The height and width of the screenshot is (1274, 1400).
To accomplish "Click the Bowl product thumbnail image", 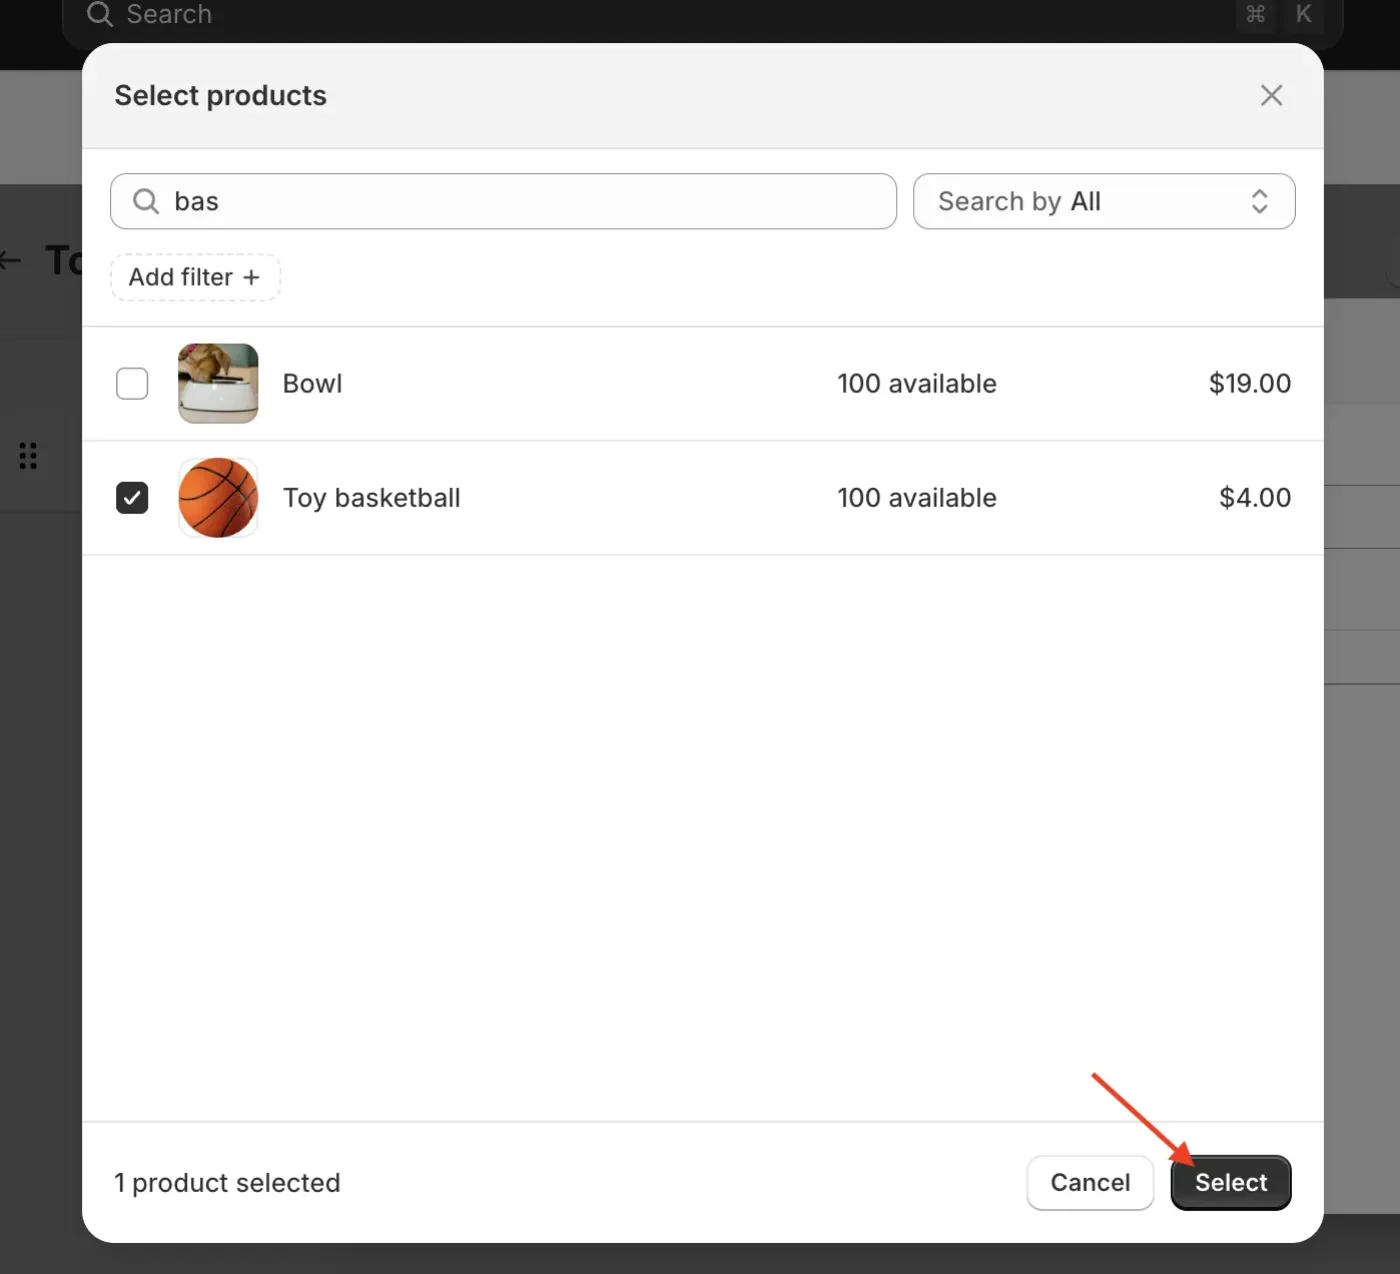I will tap(217, 383).
